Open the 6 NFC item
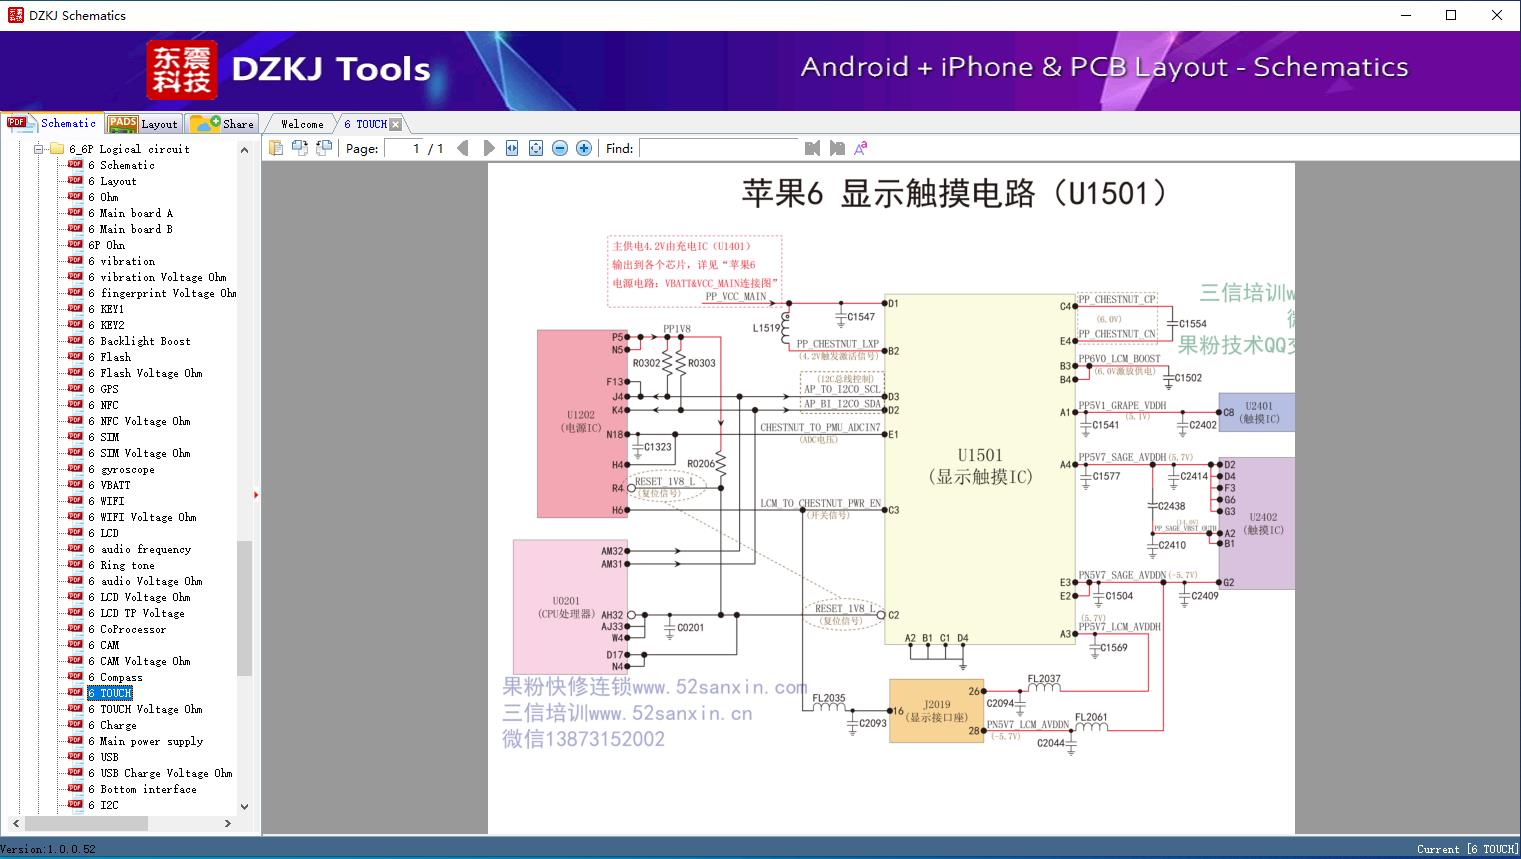 [x=103, y=405]
